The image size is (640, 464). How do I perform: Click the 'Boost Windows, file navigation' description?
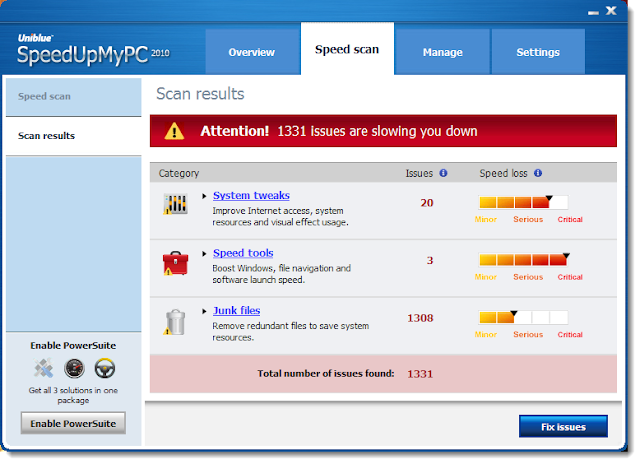coord(282,274)
